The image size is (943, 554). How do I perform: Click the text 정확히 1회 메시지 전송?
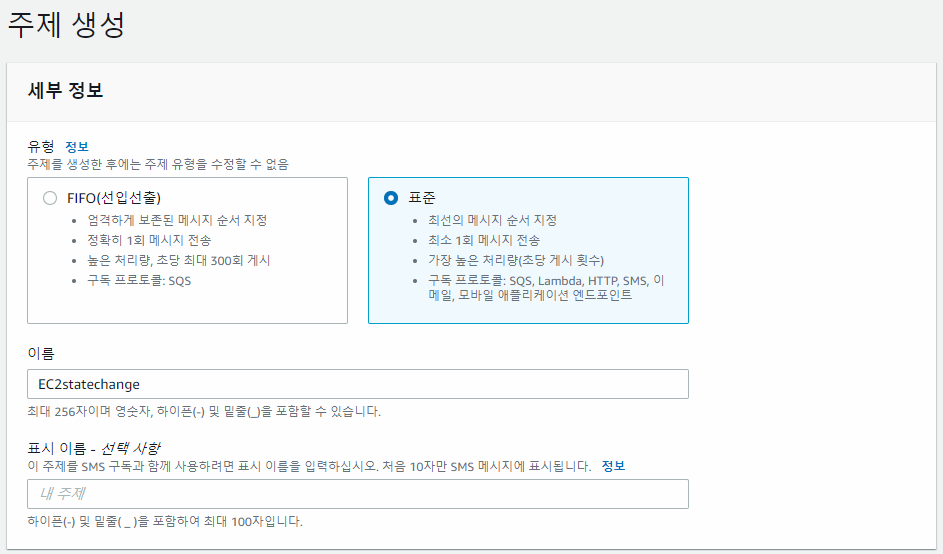[x=149, y=241]
